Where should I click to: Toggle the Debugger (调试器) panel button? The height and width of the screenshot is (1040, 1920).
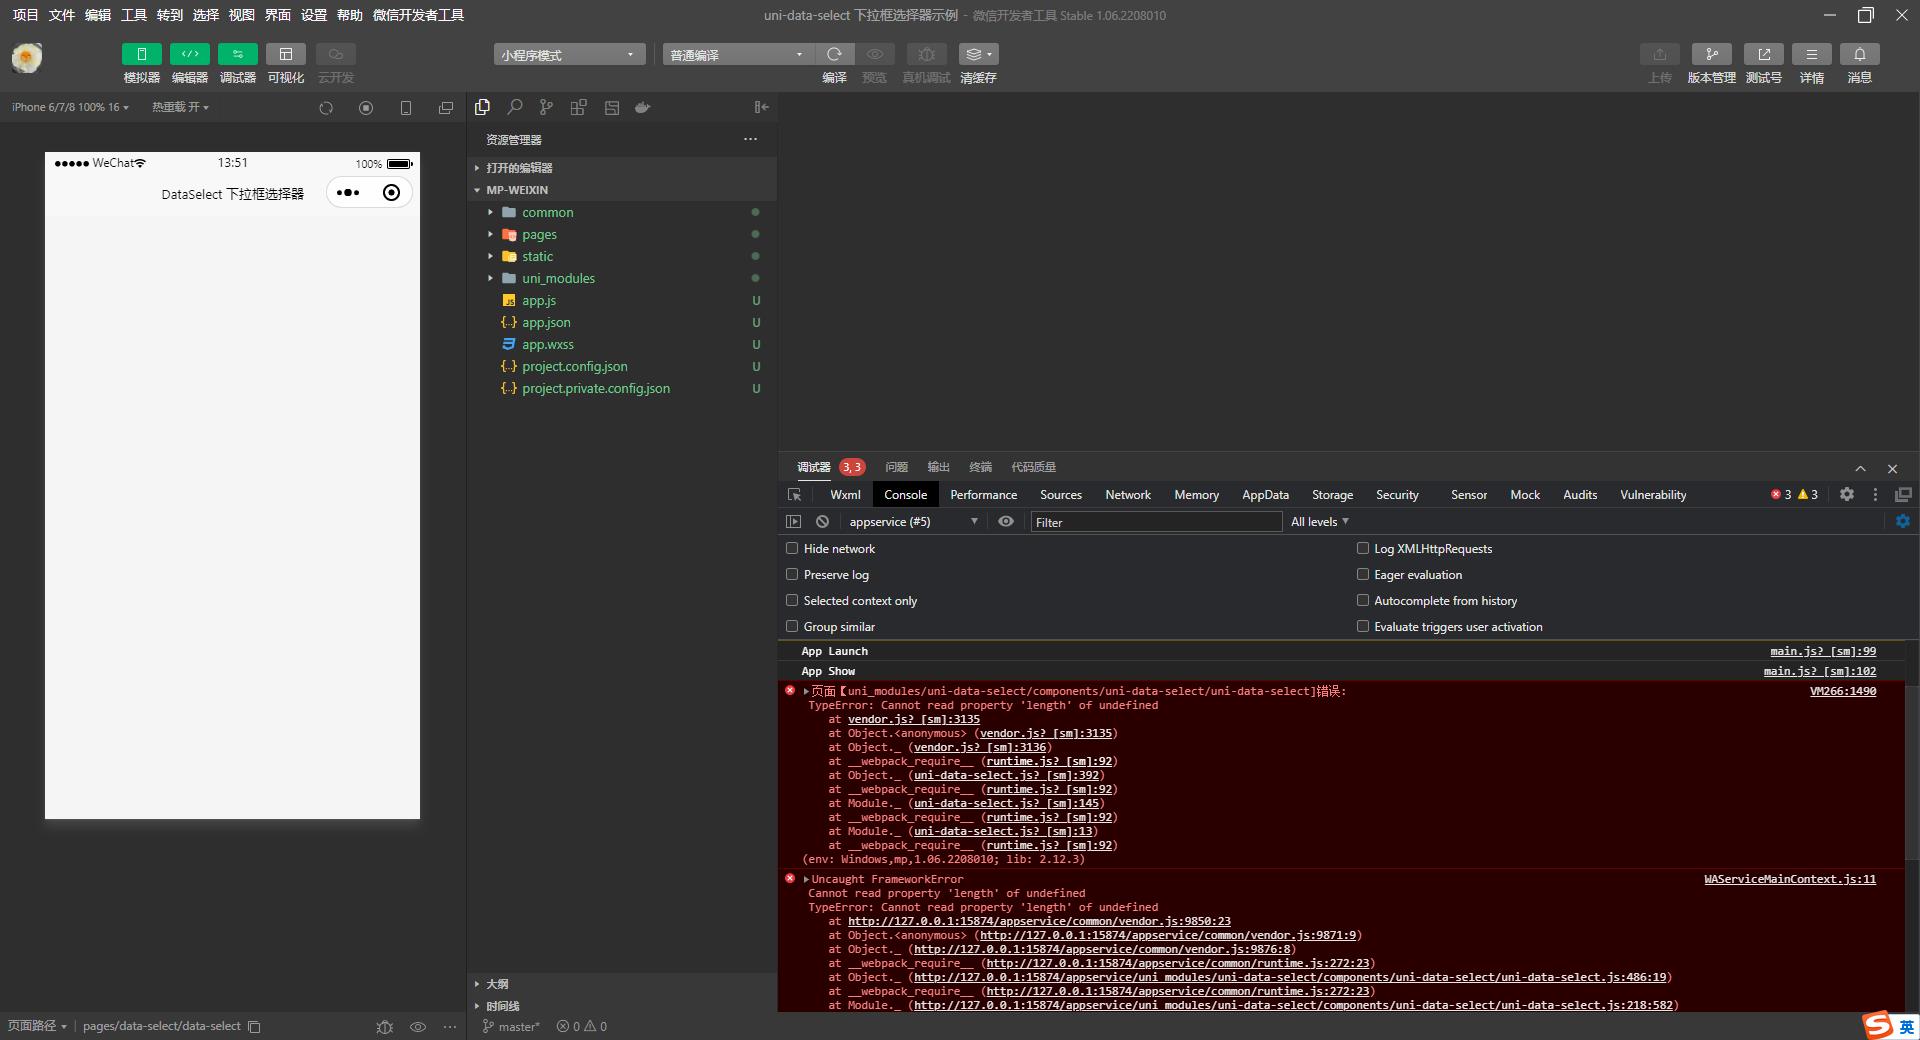(237, 54)
